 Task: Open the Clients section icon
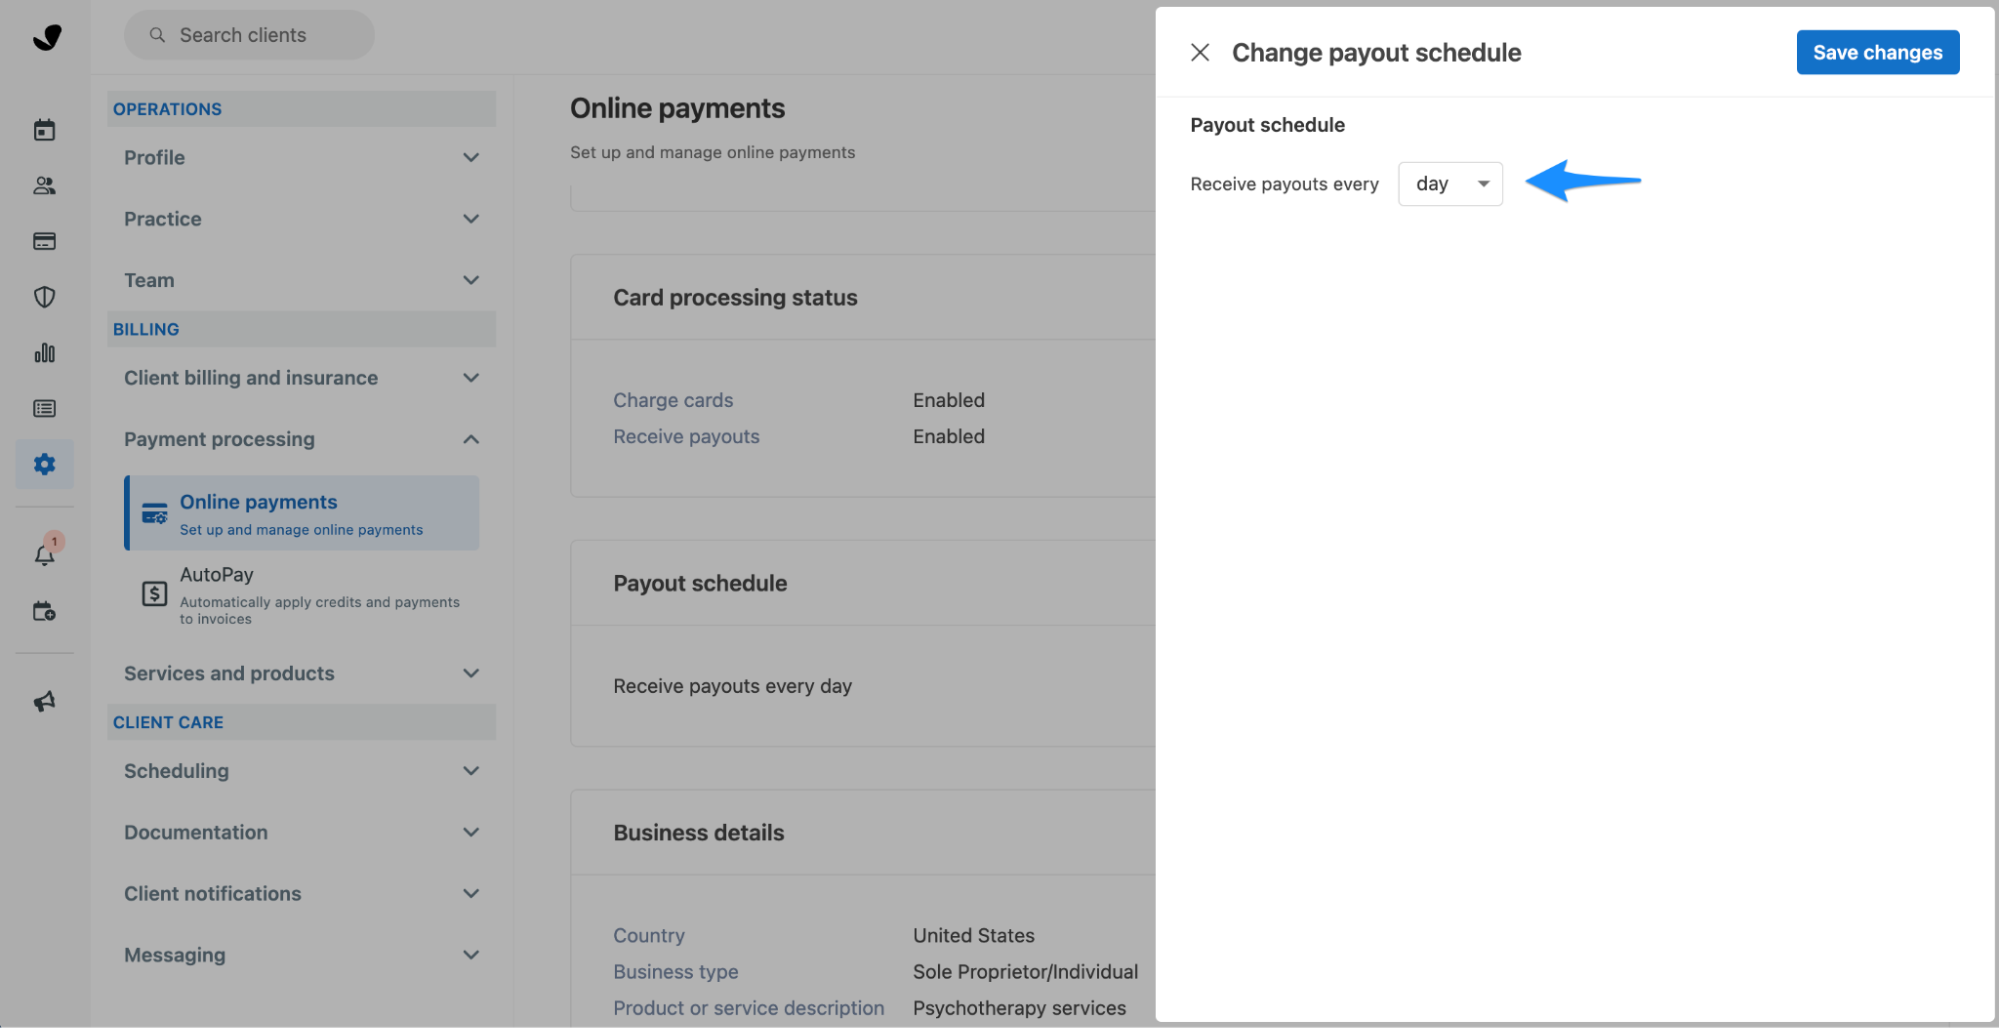tap(44, 185)
